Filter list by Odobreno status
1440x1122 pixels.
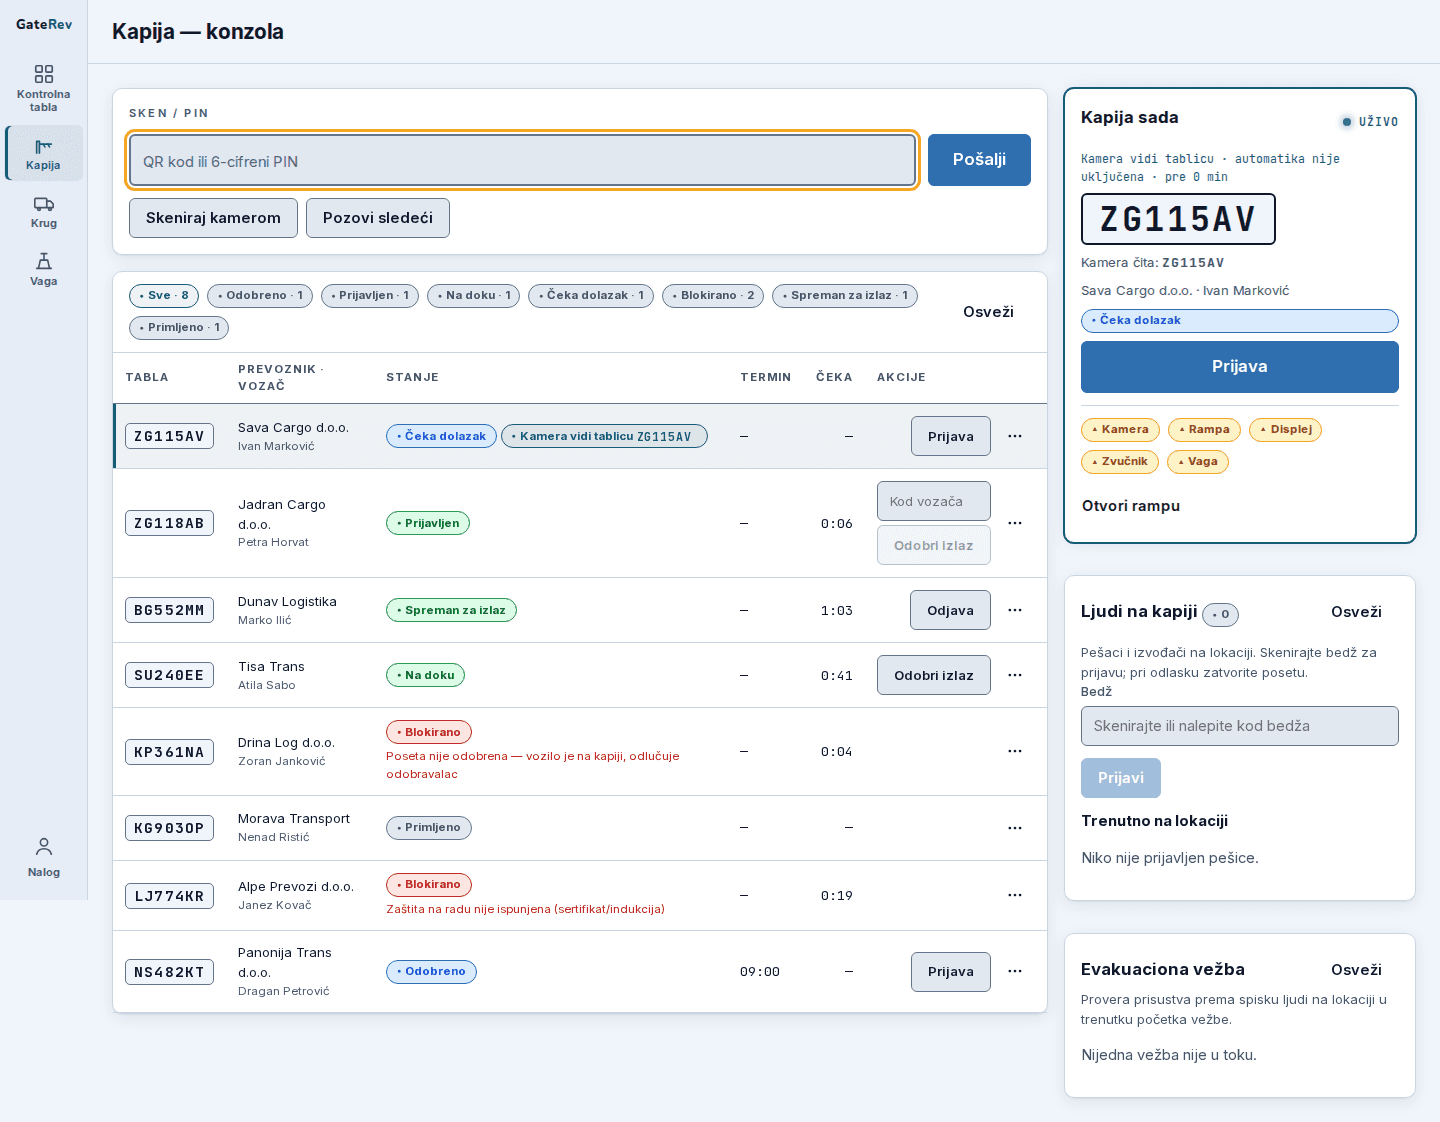260,296
